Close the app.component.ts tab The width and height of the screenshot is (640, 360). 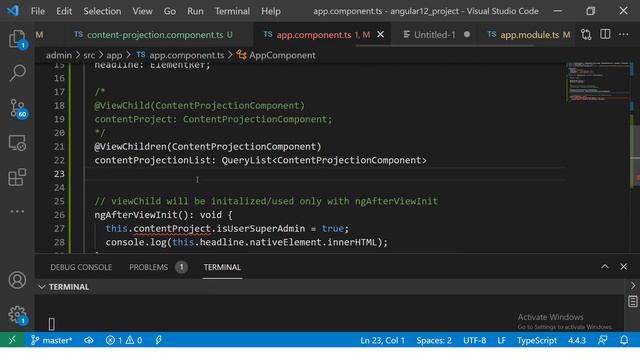click(x=380, y=35)
